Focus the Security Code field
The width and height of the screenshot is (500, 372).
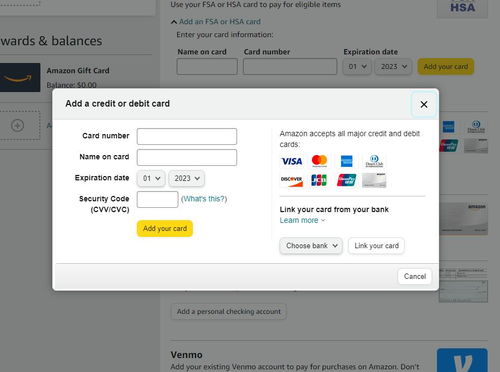pos(157,199)
